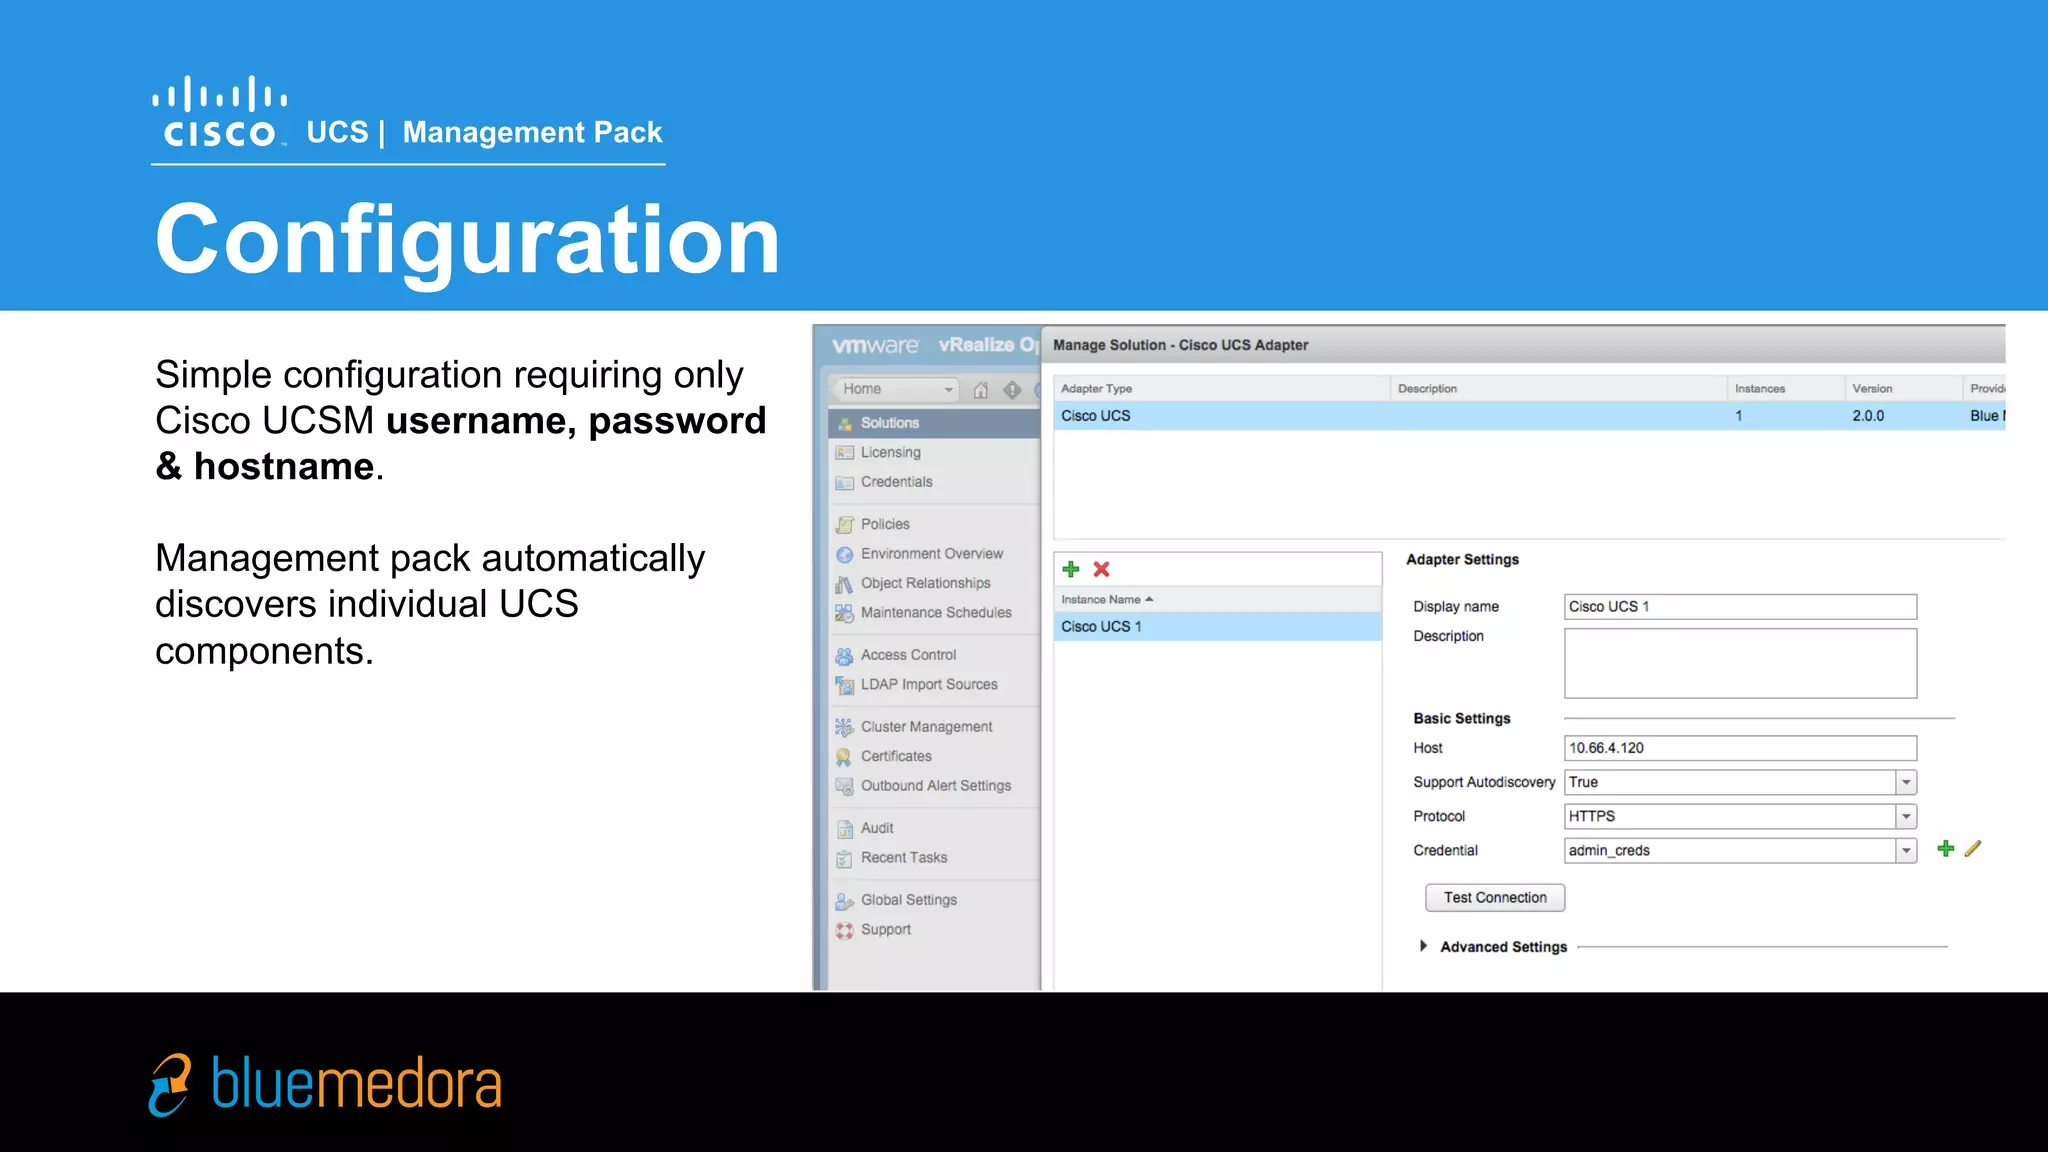Click the Cluster Management icon
The width and height of the screenshot is (2048, 1152).
click(845, 728)
